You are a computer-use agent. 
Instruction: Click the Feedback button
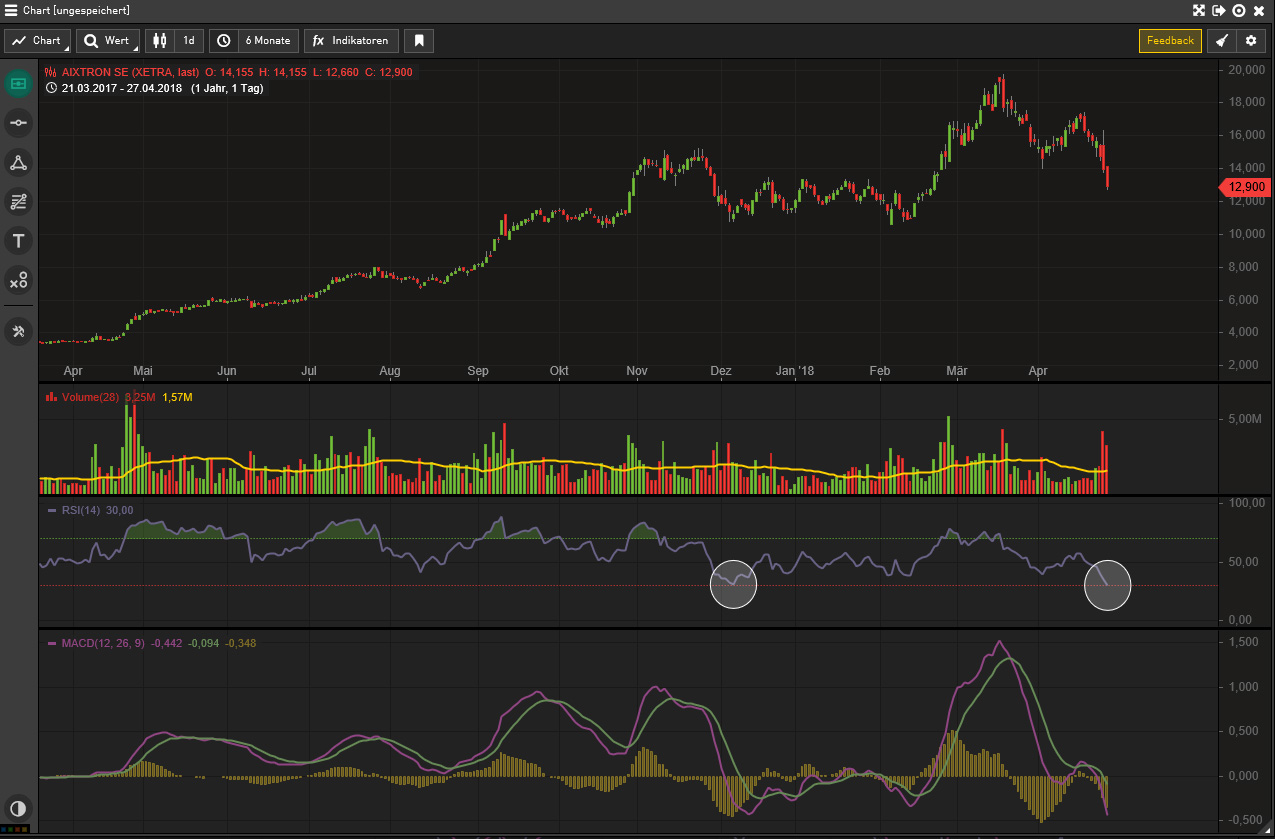click(1170, 41)
